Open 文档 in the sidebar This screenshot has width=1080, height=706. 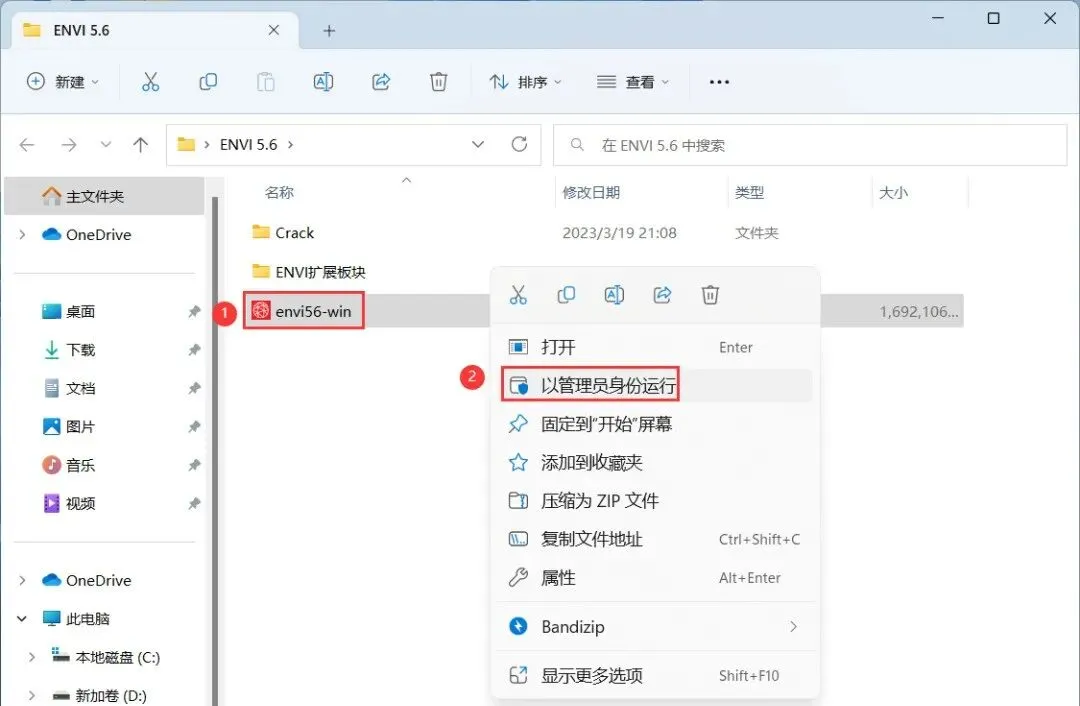(80, 388)
